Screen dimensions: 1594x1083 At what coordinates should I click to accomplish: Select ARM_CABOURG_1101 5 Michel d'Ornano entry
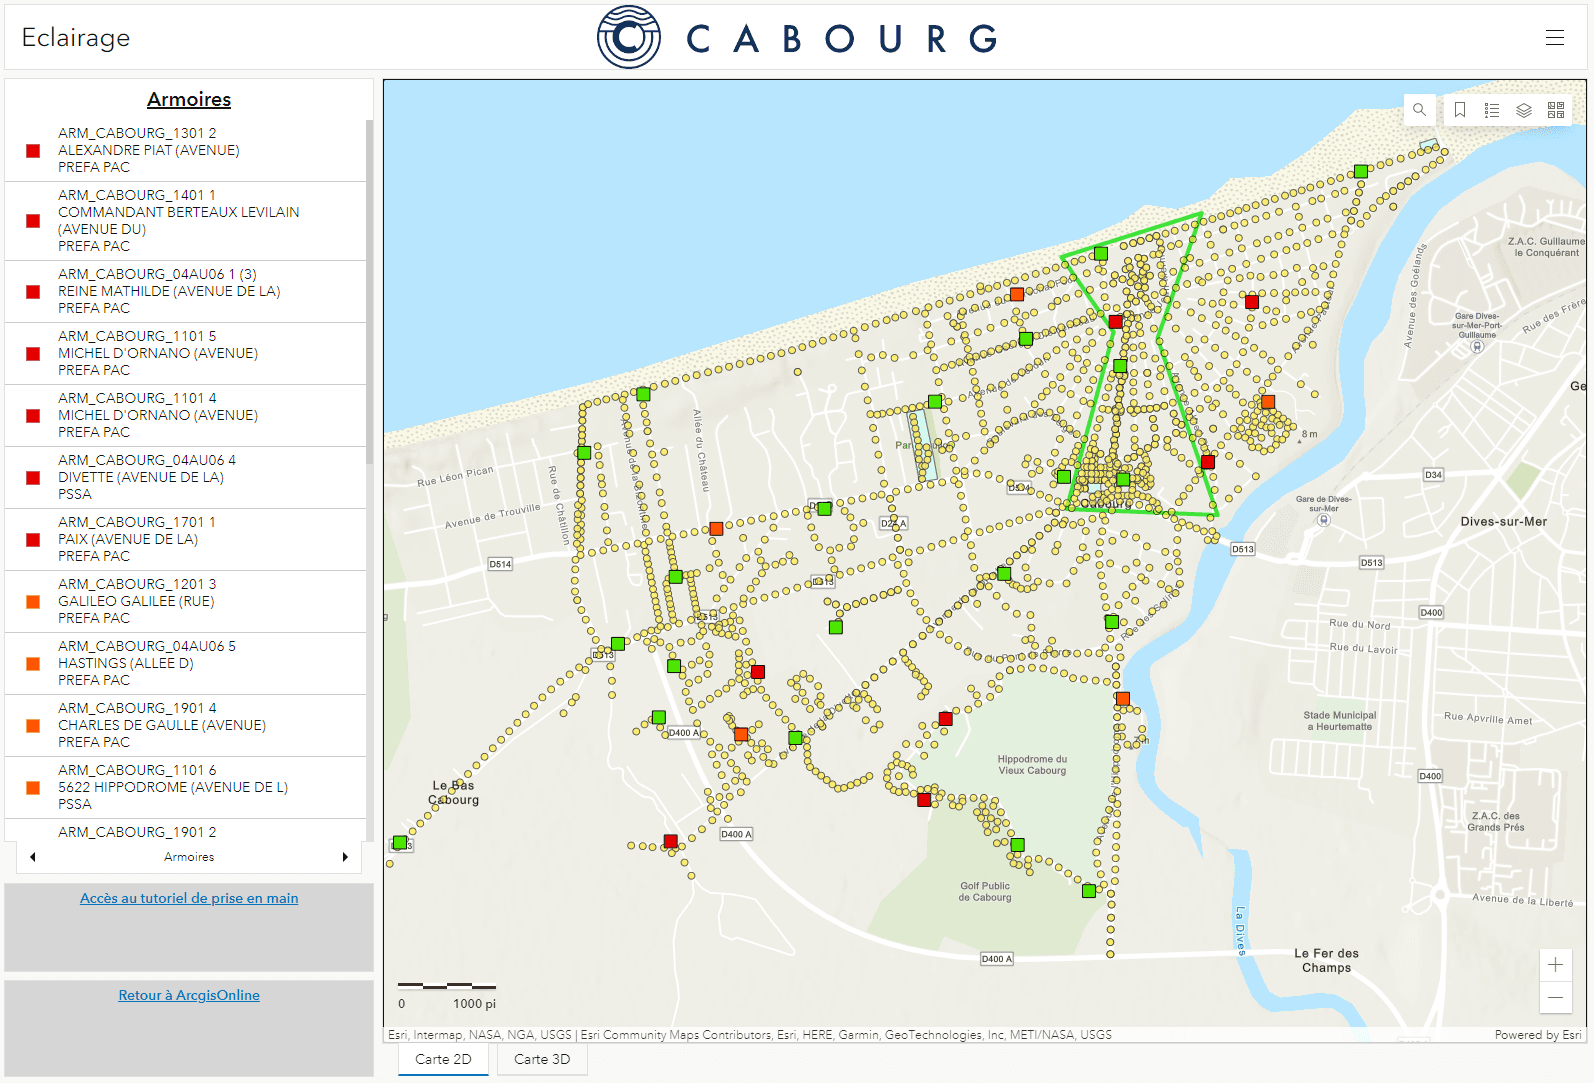coord(186,354)
